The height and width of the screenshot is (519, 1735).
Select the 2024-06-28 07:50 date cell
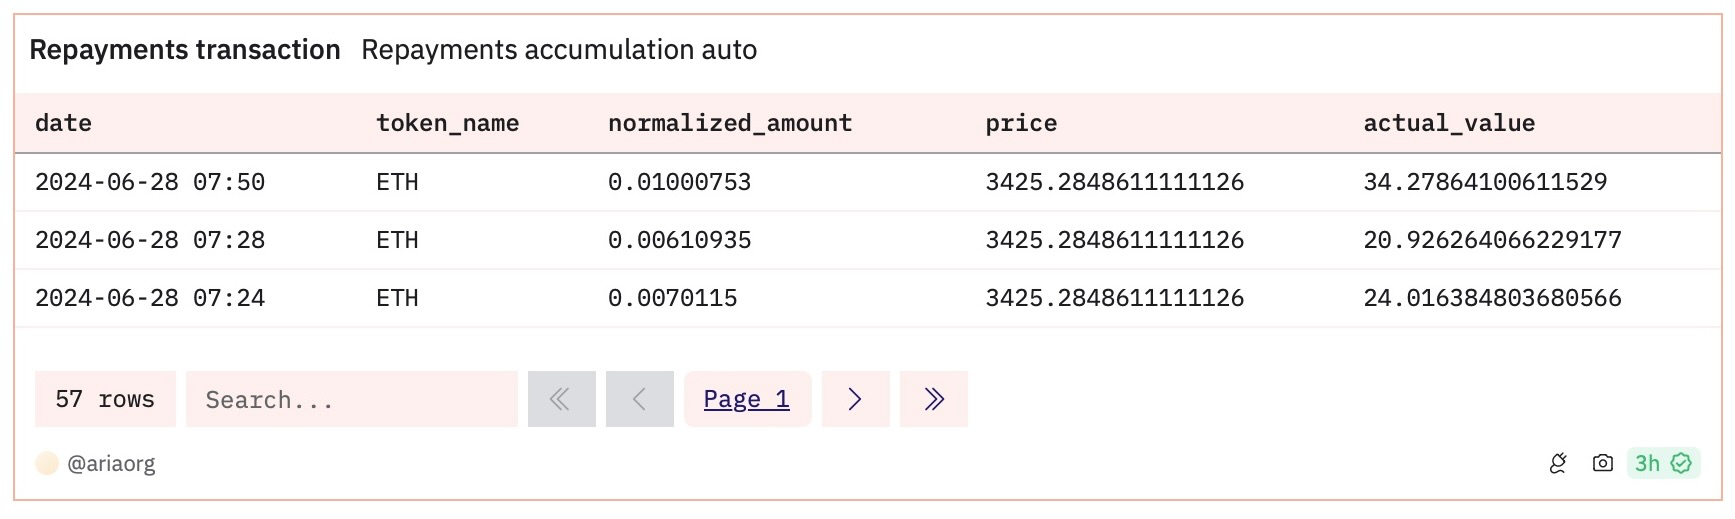pos(150,182)
